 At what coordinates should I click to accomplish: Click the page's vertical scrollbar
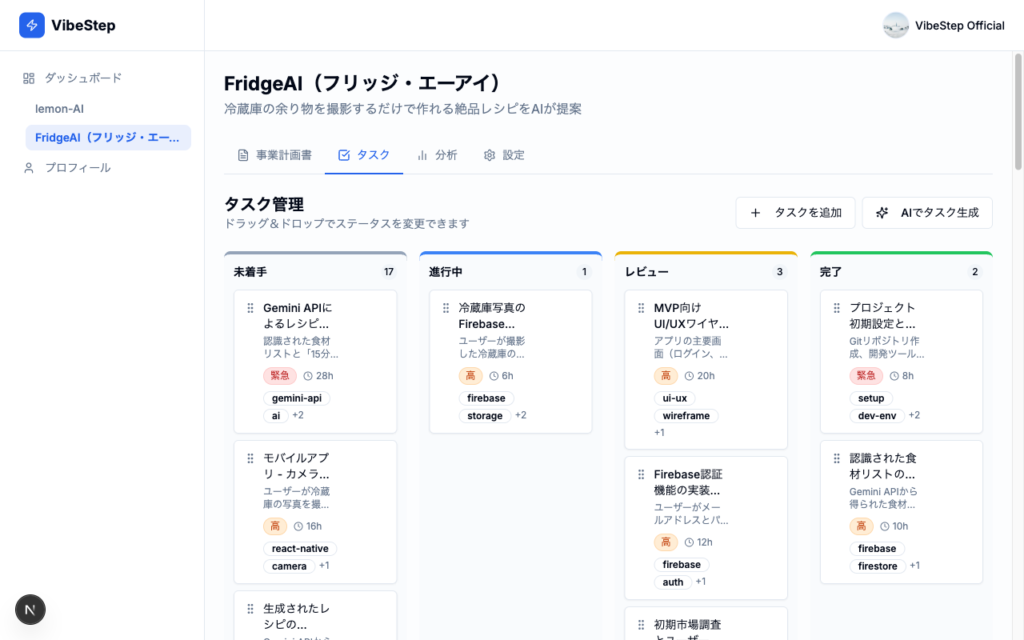(1018, 110)
